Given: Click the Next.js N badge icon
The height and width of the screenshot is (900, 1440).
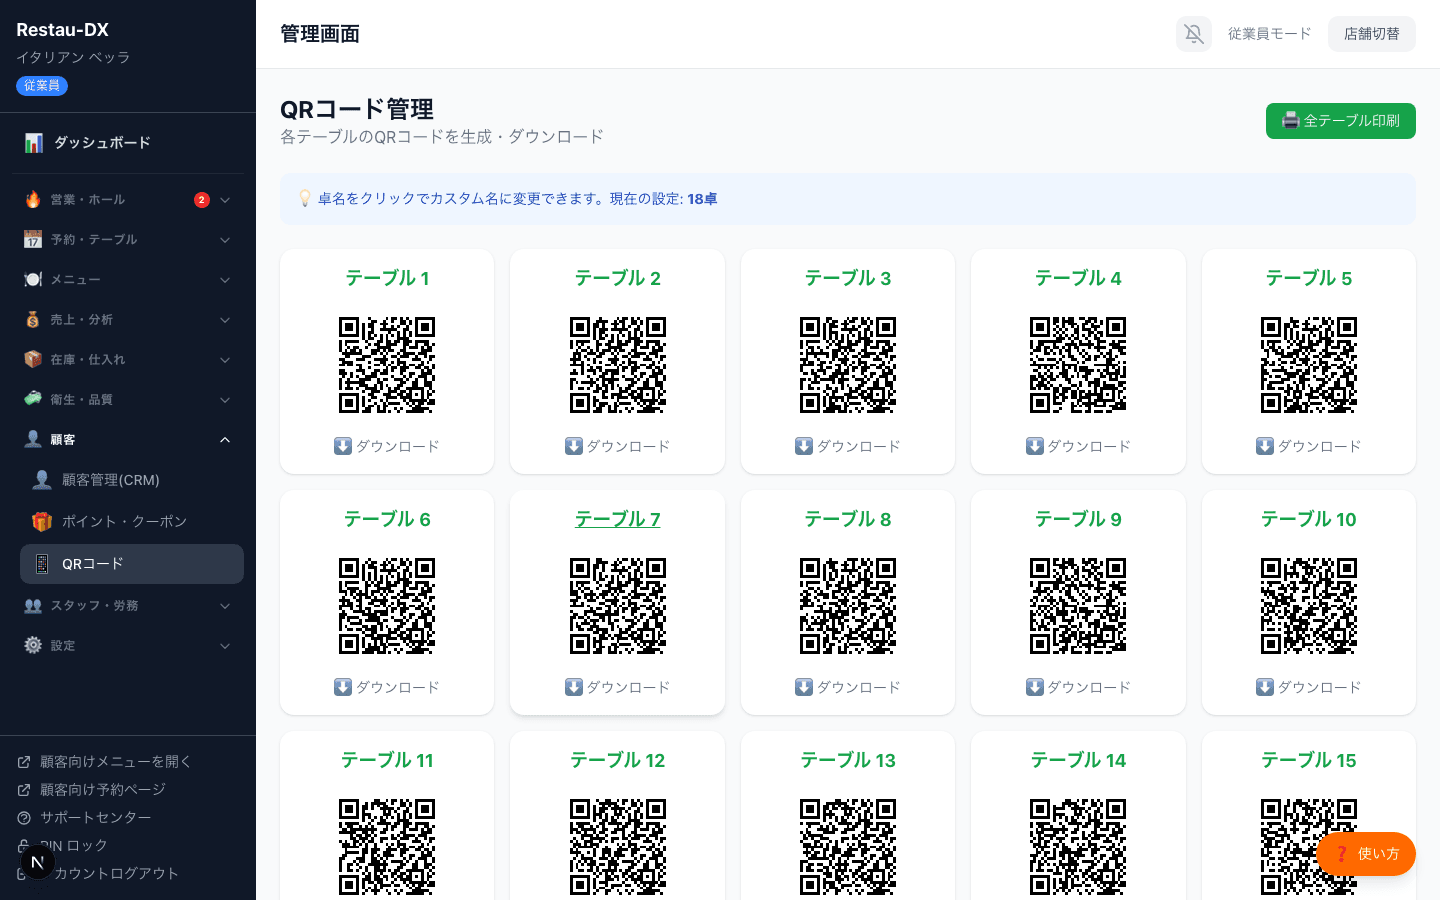Looking at the screenshot, I should 37,862.
